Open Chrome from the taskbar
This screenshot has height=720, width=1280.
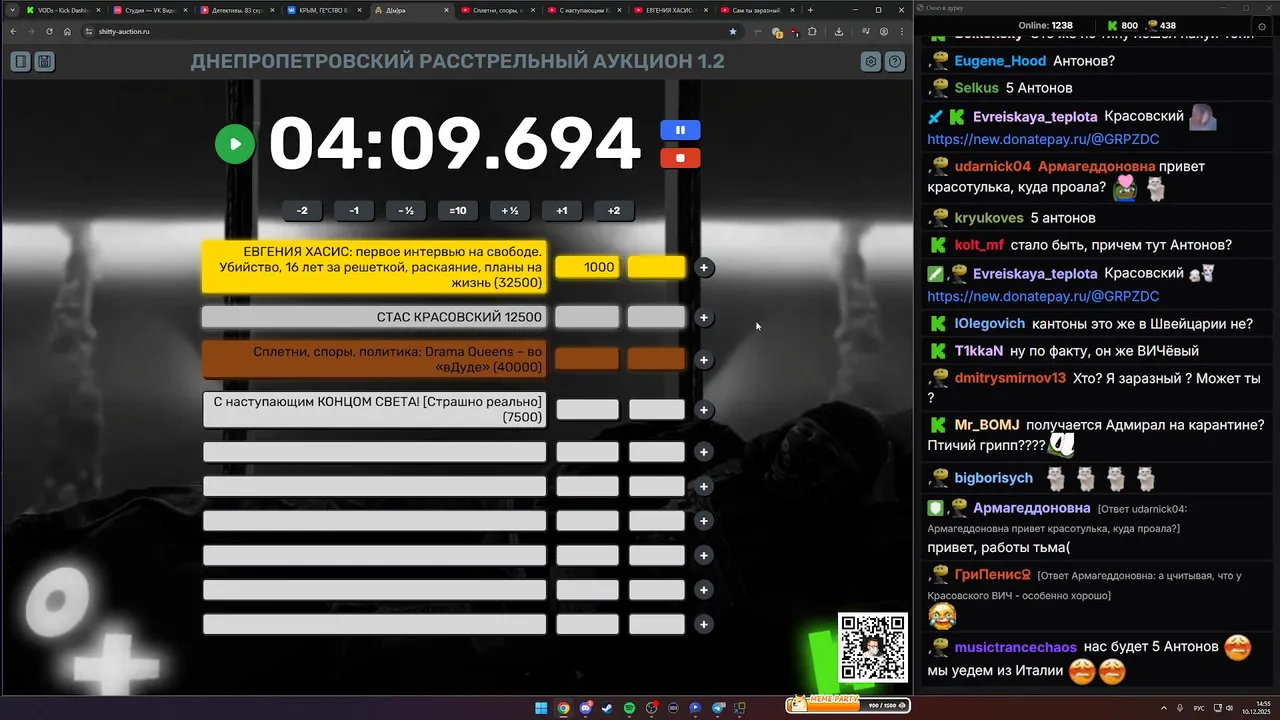click(x=563, y=708)
